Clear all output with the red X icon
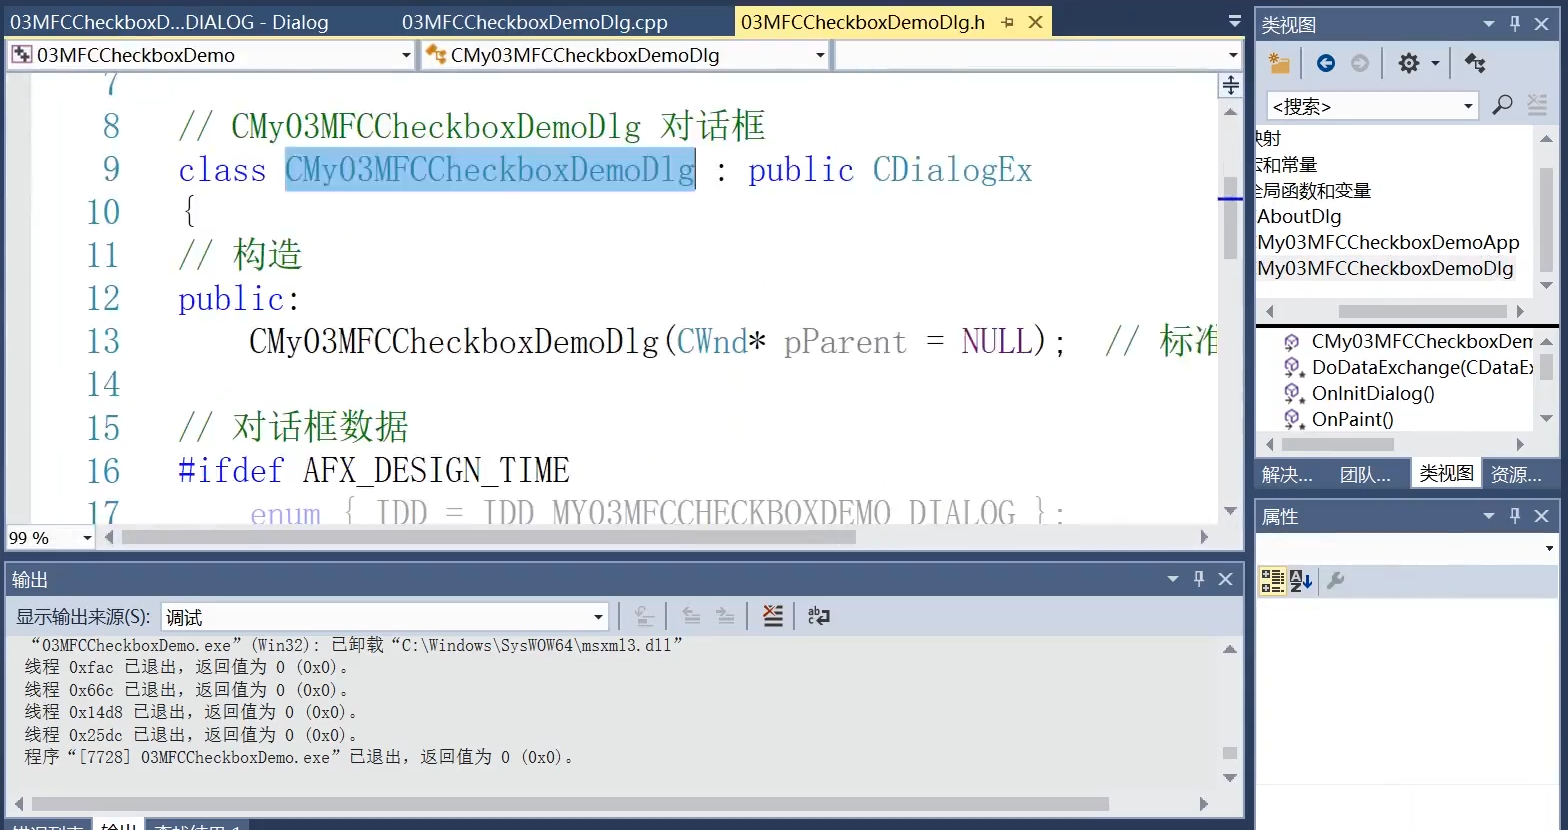 coord(773,616)
